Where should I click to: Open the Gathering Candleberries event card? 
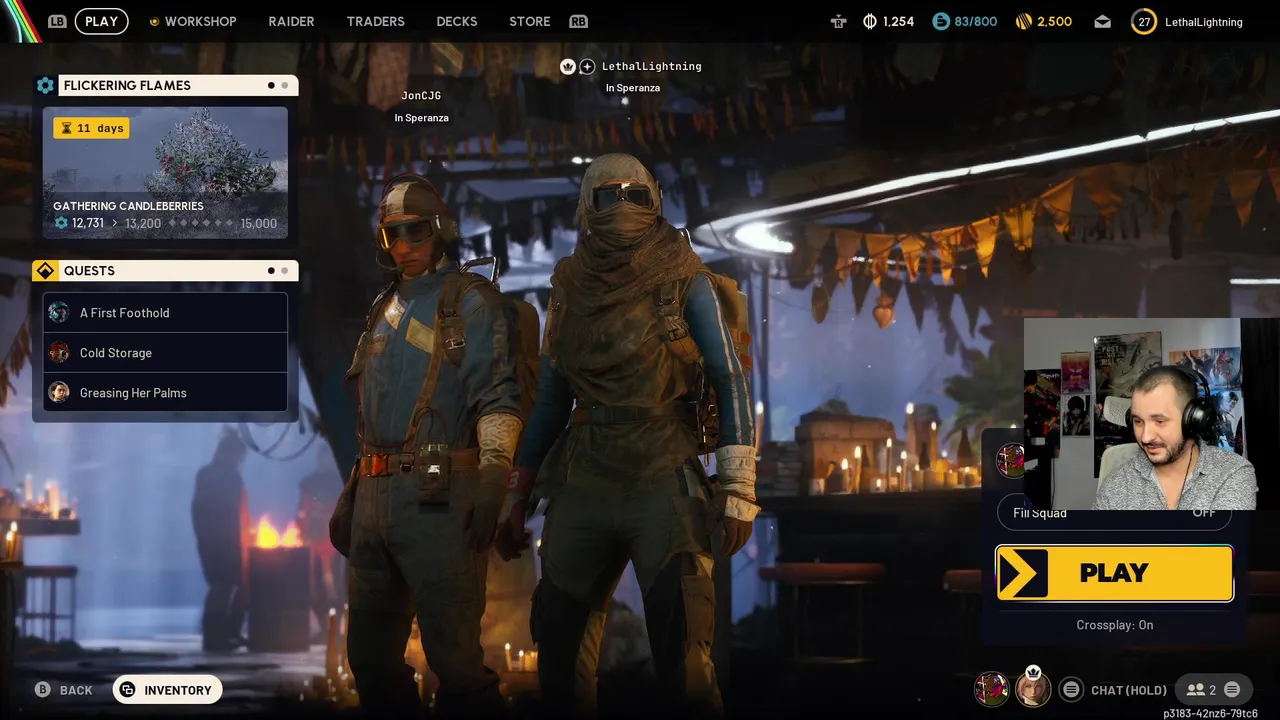point(165,173)
